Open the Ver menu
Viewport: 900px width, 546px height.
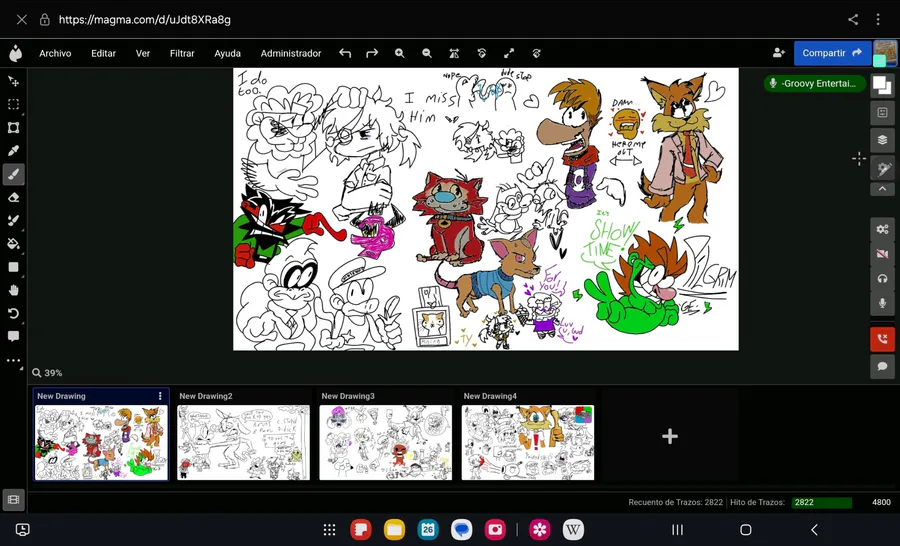142,53
